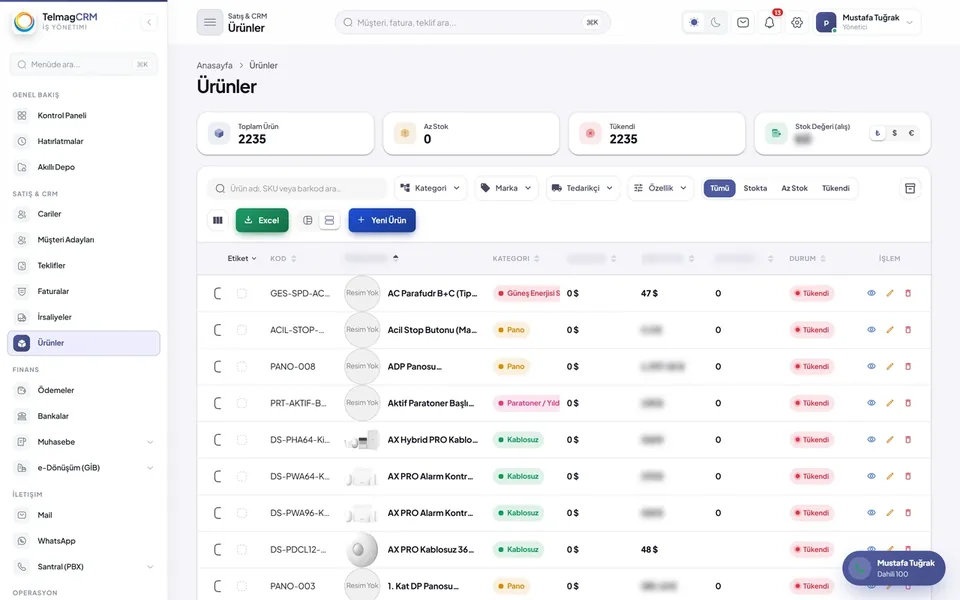Image resolution: width=960 pixels, height=600 pixels.
Task: Switch to dark theme moon icon
Action: click(x=715, y=23)
